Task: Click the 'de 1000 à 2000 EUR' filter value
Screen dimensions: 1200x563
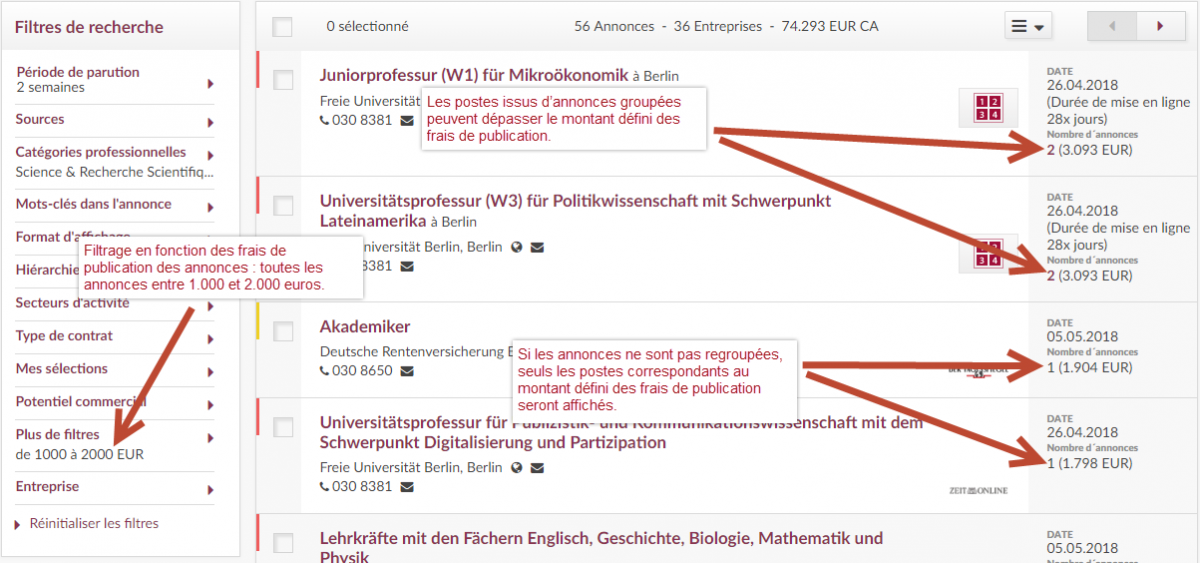Action: [80, 454]
